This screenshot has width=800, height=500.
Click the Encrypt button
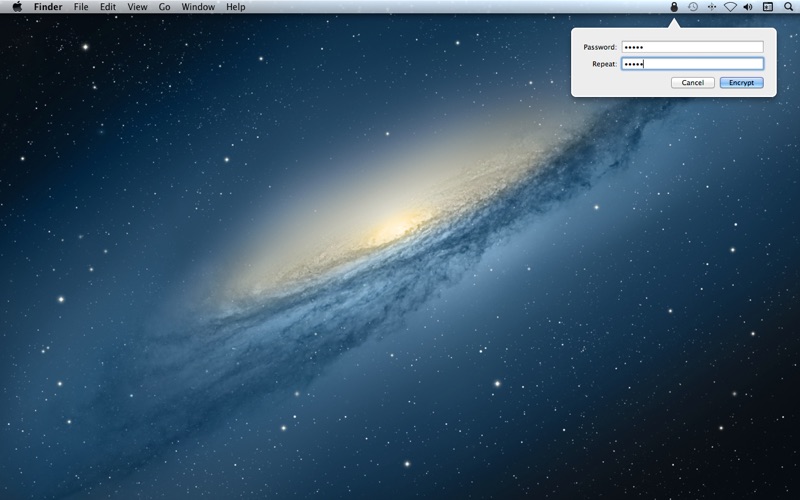(x=741, y=83)
